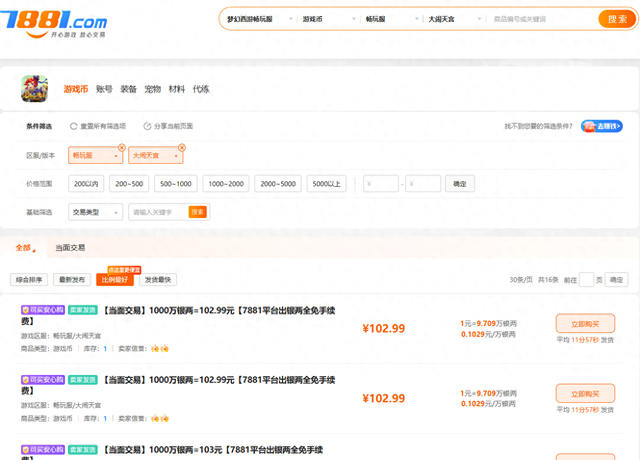Select the 200以内 price range option
Screen dimensions: 640x460
(85, 184)
